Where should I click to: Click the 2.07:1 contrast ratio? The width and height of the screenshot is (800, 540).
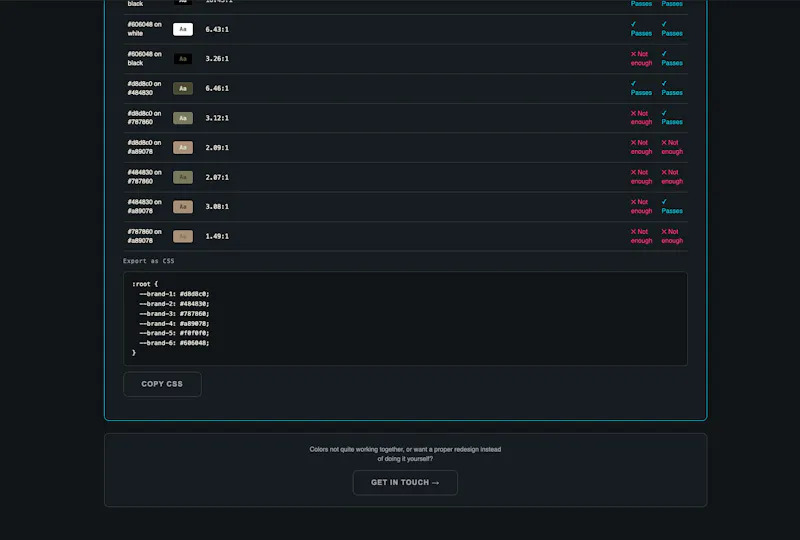[217, 177]
